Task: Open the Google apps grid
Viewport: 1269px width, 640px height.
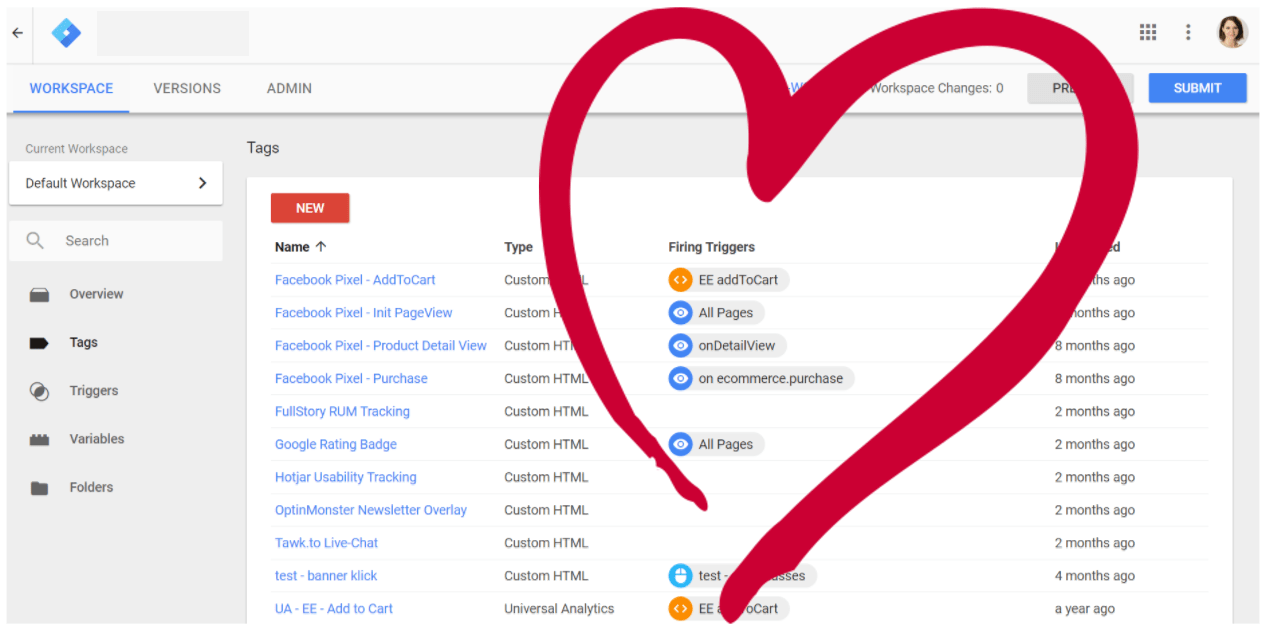Action: (x=1148, y=32)
